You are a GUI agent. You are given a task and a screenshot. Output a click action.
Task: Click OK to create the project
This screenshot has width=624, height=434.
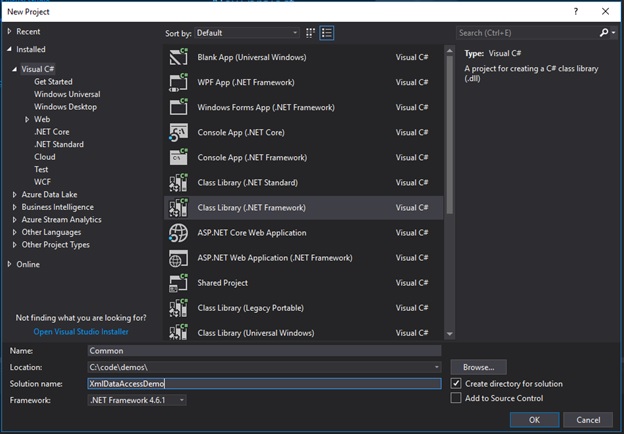534,420
